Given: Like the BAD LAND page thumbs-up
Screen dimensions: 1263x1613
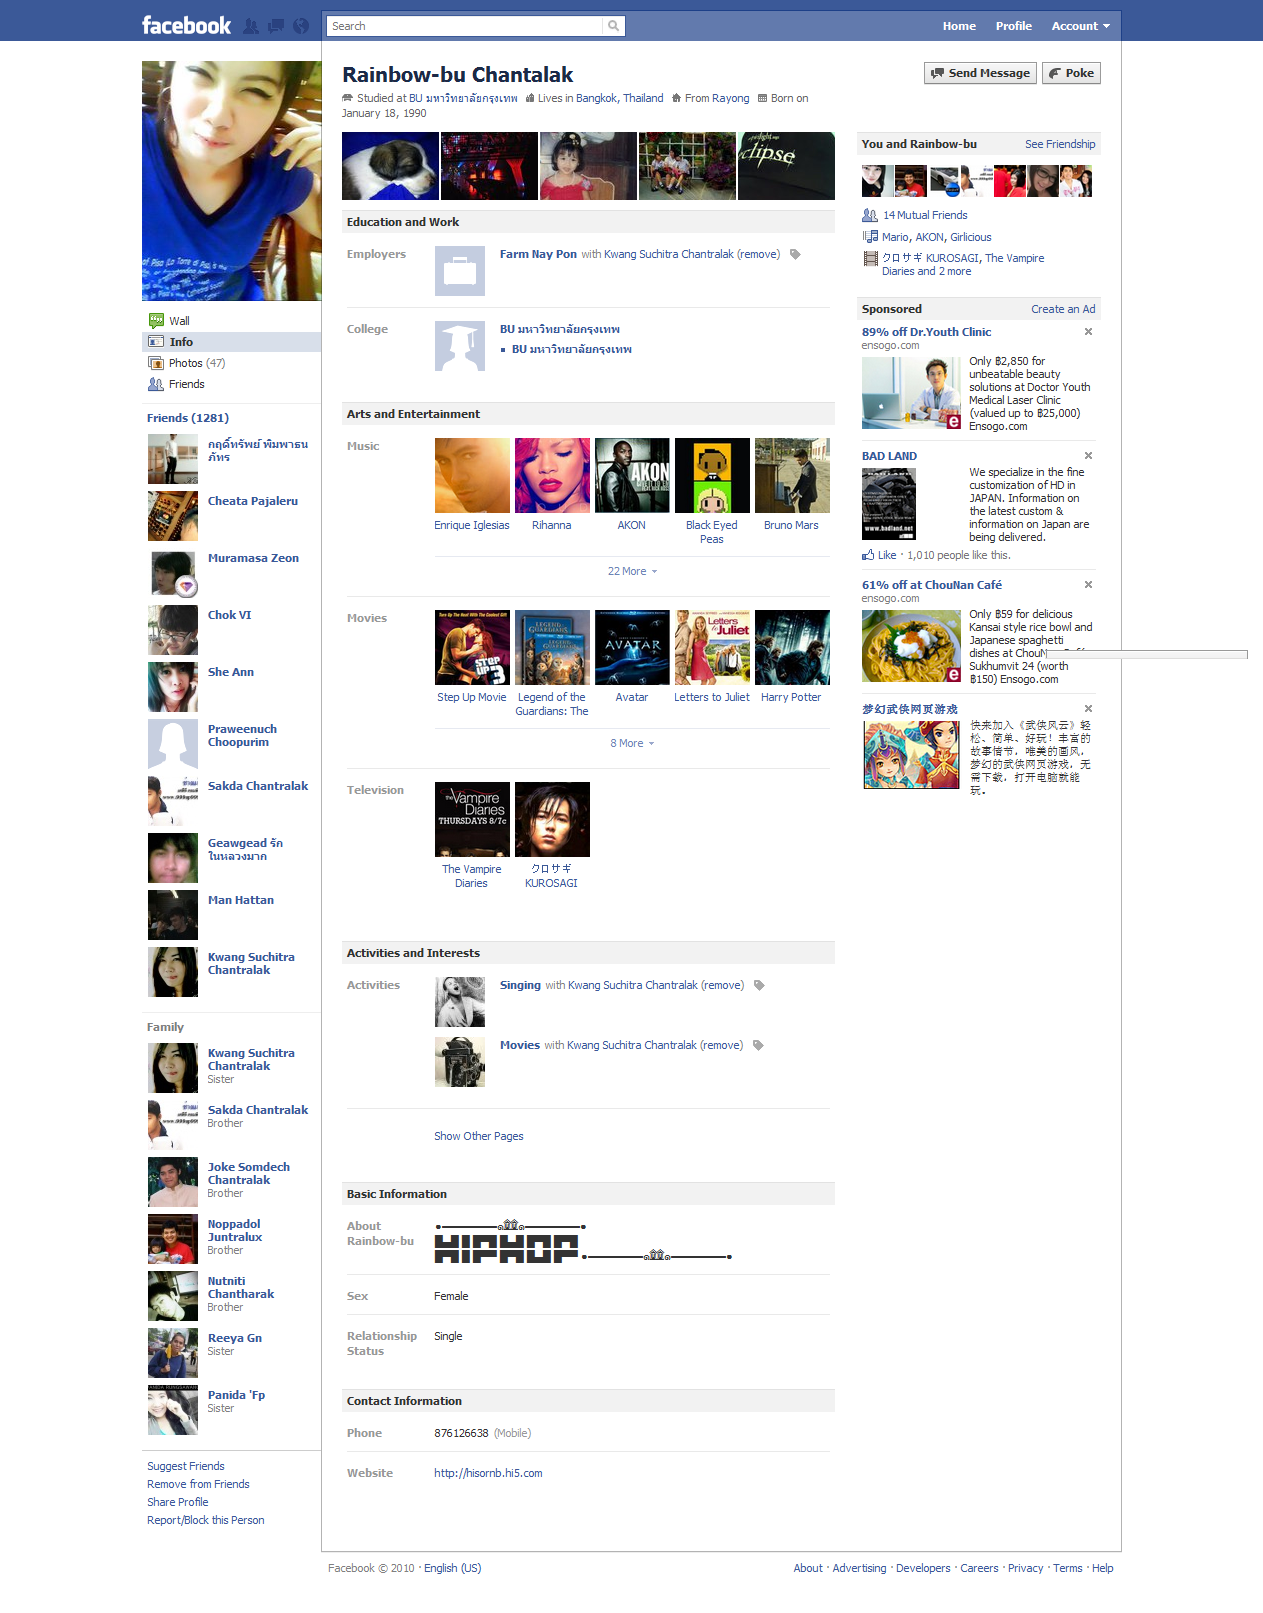Looking at the screenshot, I should pos(868,555).
